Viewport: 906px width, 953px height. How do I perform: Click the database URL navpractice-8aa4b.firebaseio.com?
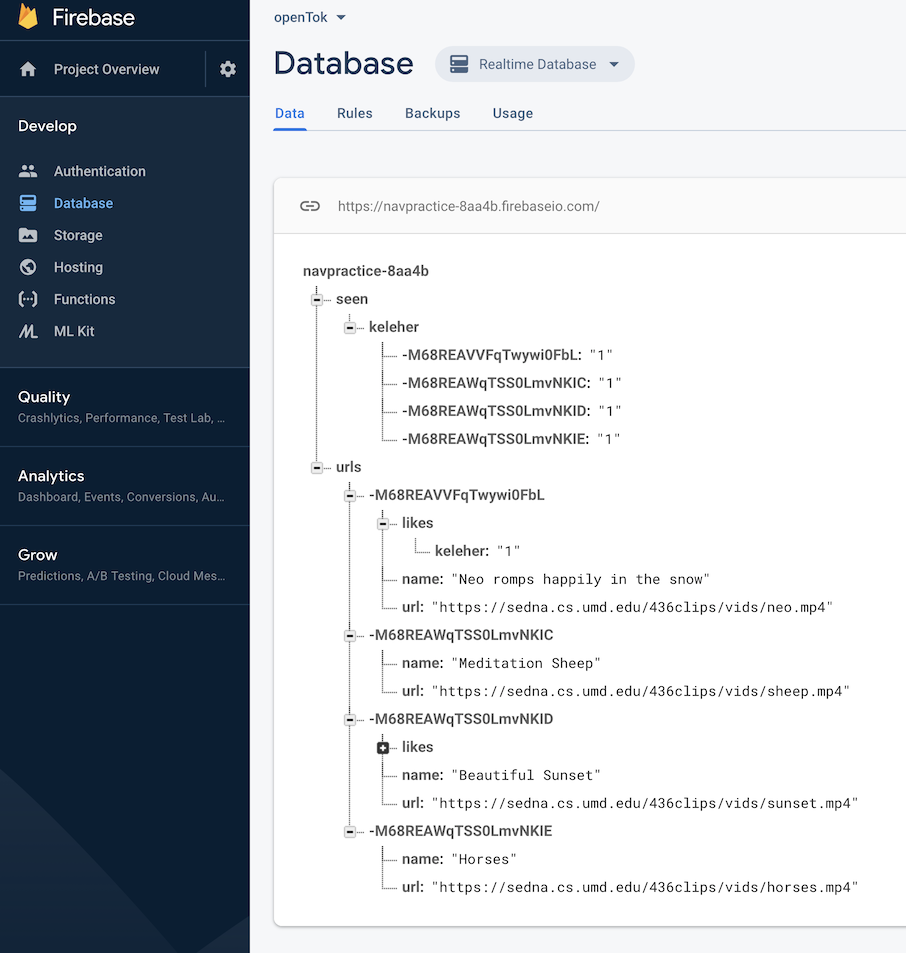(x=468, y=206)
